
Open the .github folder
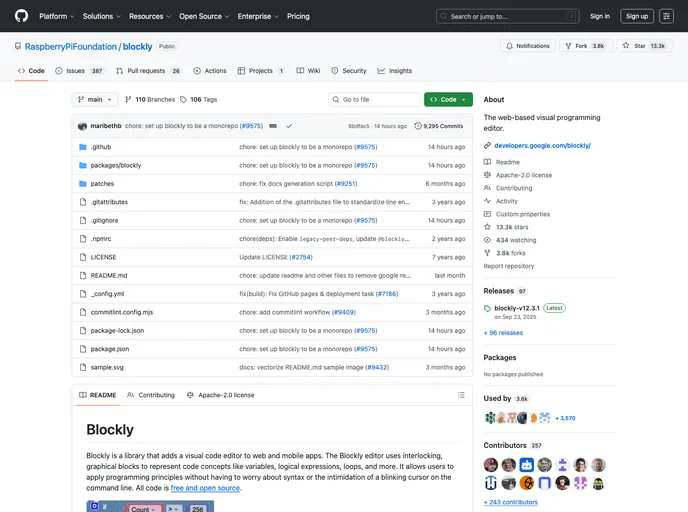click(x=101, y=147)
